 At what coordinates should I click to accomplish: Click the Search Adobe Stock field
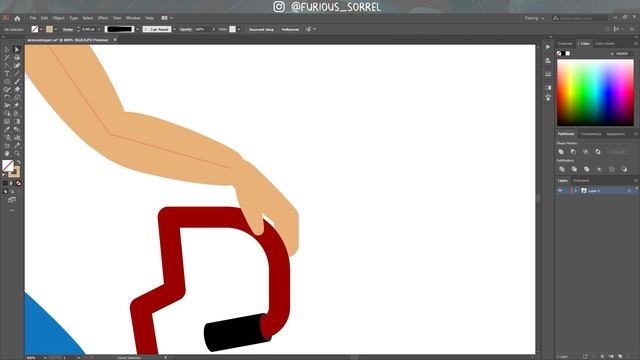580,18
